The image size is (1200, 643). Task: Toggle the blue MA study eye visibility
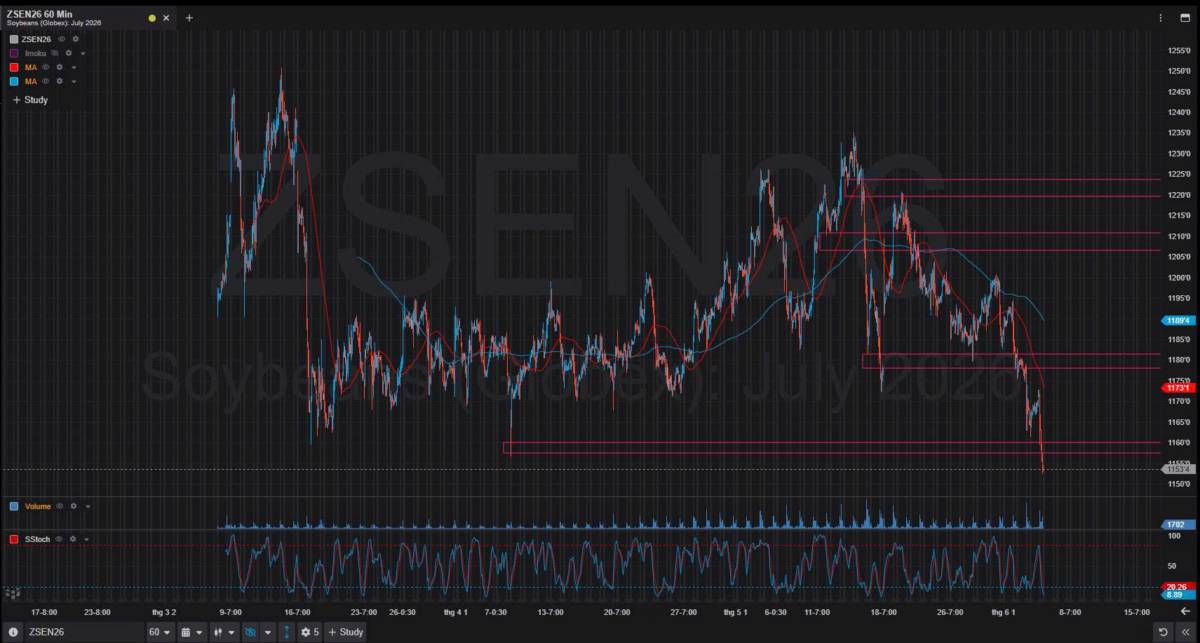click(46, 81)
